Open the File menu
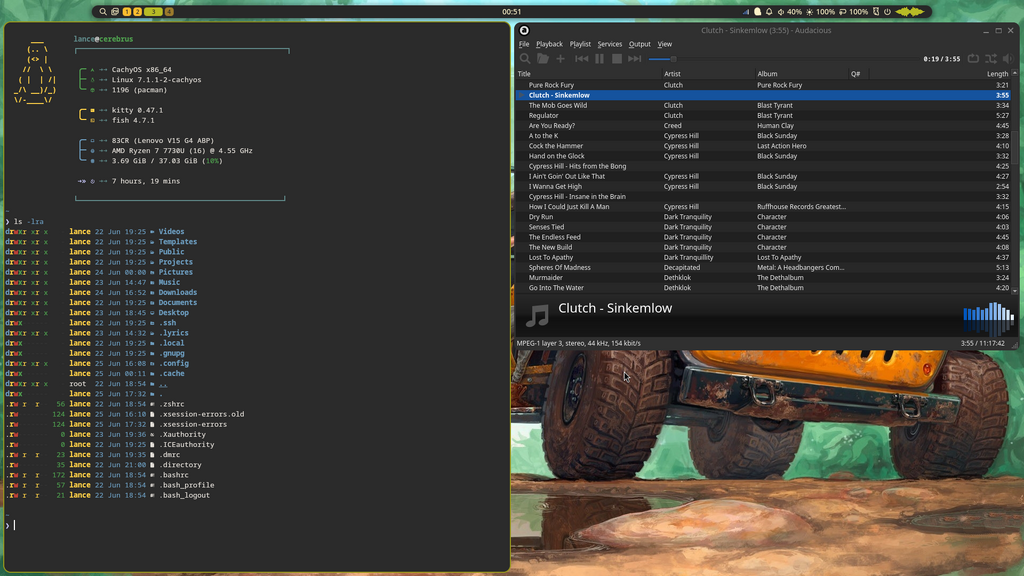Image resolution: width=1024 pixels, height=576 pixels. pyautogui.click(x=524, y=44)
